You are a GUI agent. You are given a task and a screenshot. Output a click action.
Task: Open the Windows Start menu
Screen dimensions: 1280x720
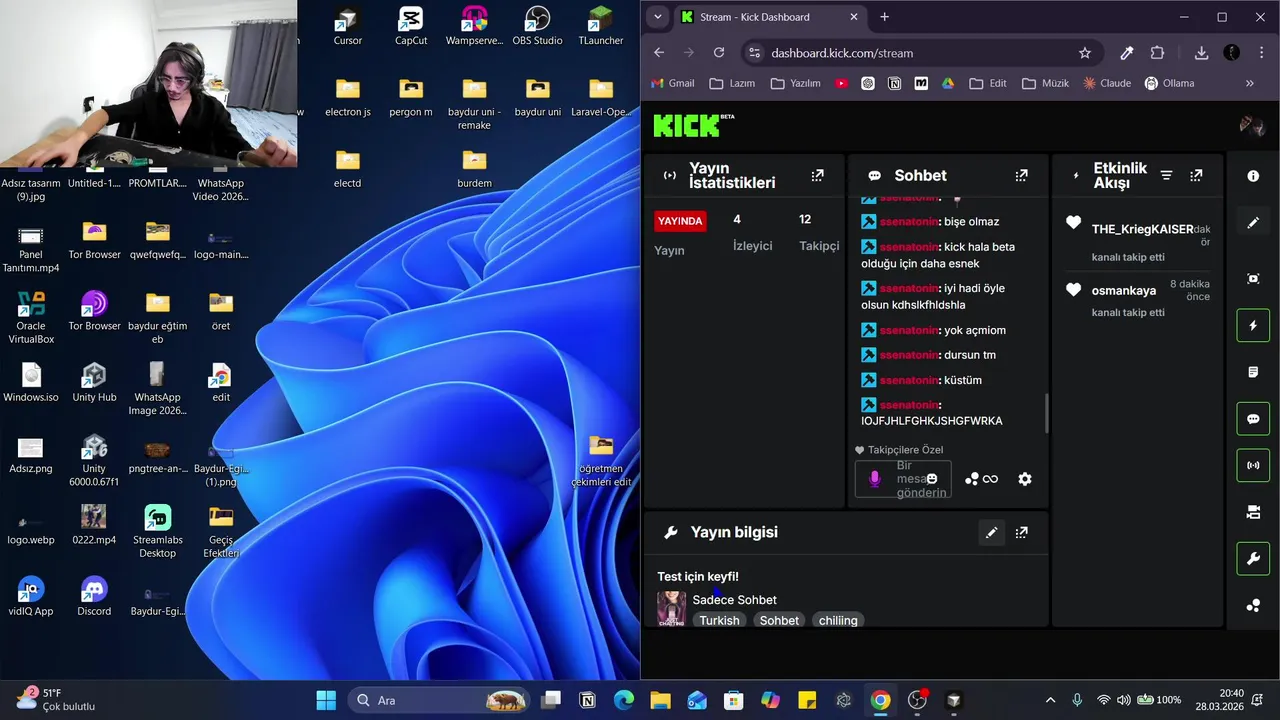click(326, 700)
